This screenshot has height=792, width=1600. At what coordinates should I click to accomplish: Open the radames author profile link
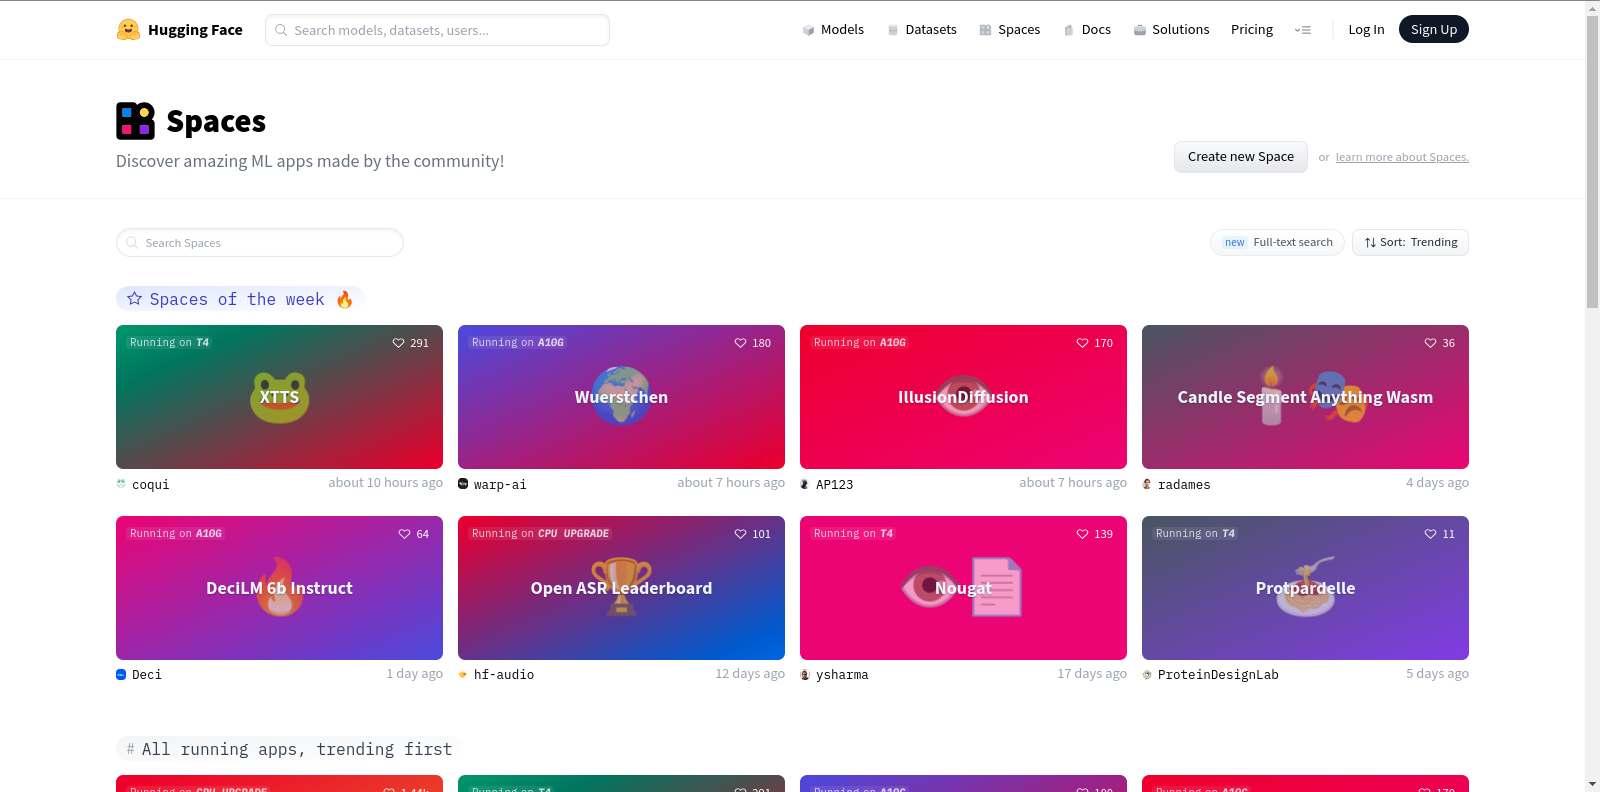click(1184, 485)
